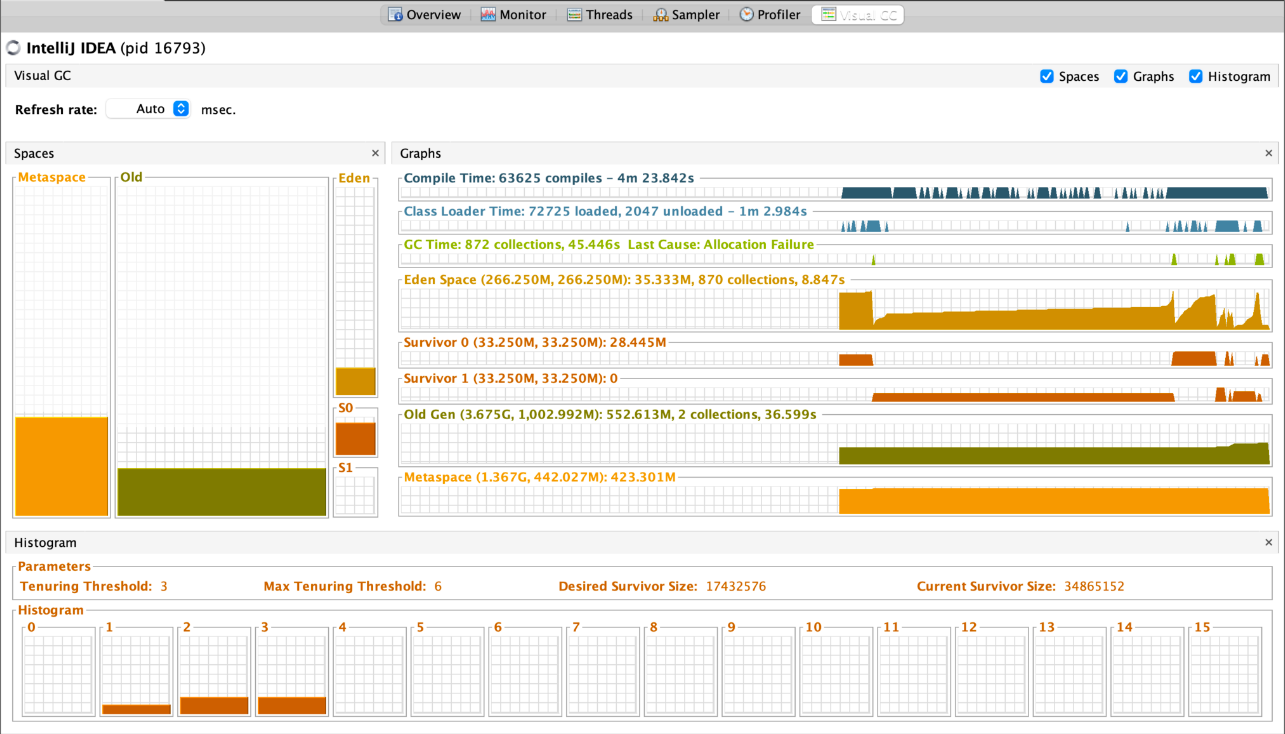1285x734 pixels.
Task: Click histogram bucket 4
Action: [370, 672]
